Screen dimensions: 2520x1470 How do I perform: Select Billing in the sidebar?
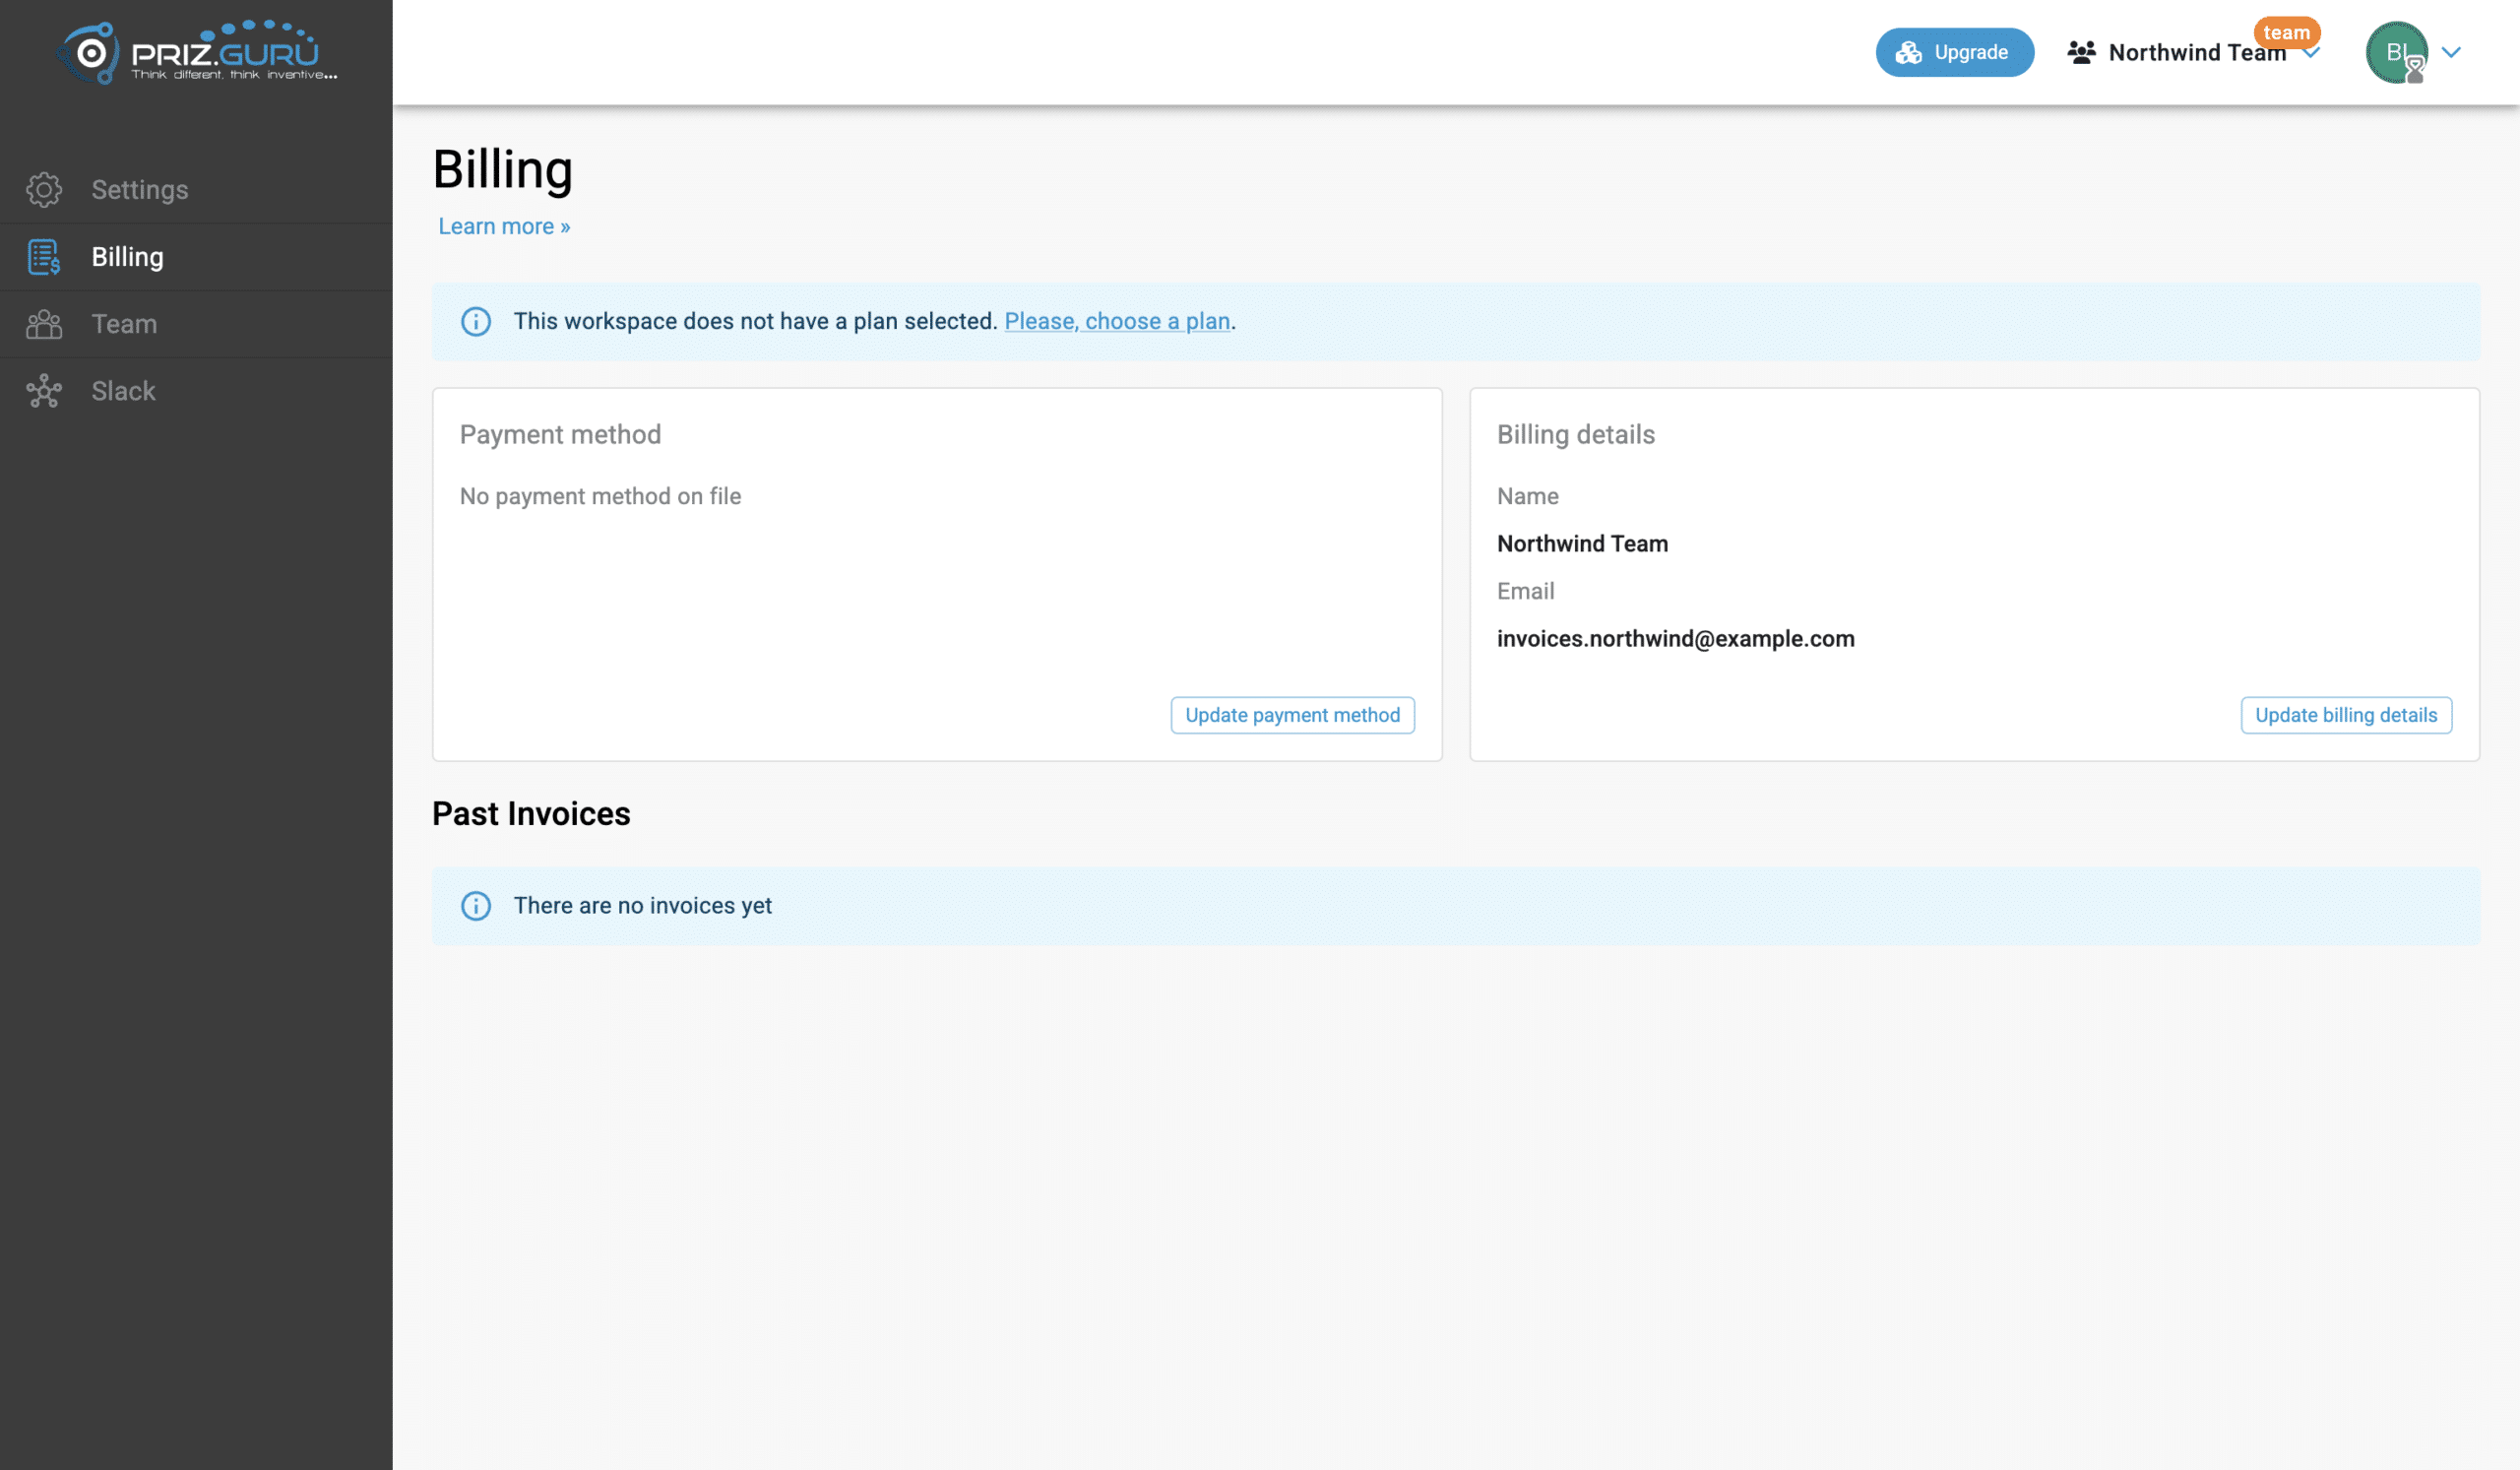pos(196,256)
